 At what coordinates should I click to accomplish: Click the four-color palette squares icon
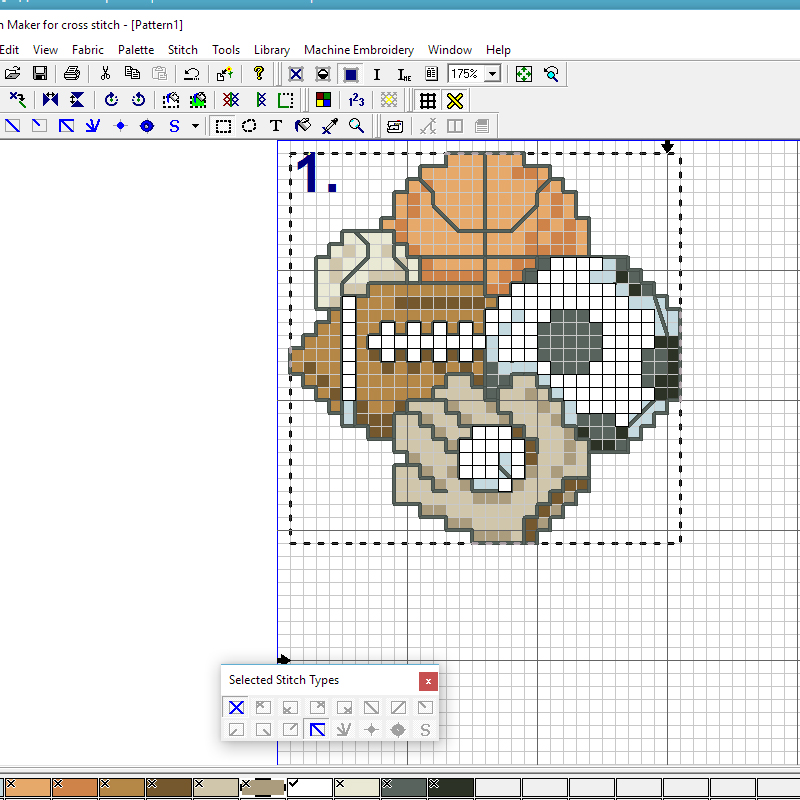click(323, 100)
